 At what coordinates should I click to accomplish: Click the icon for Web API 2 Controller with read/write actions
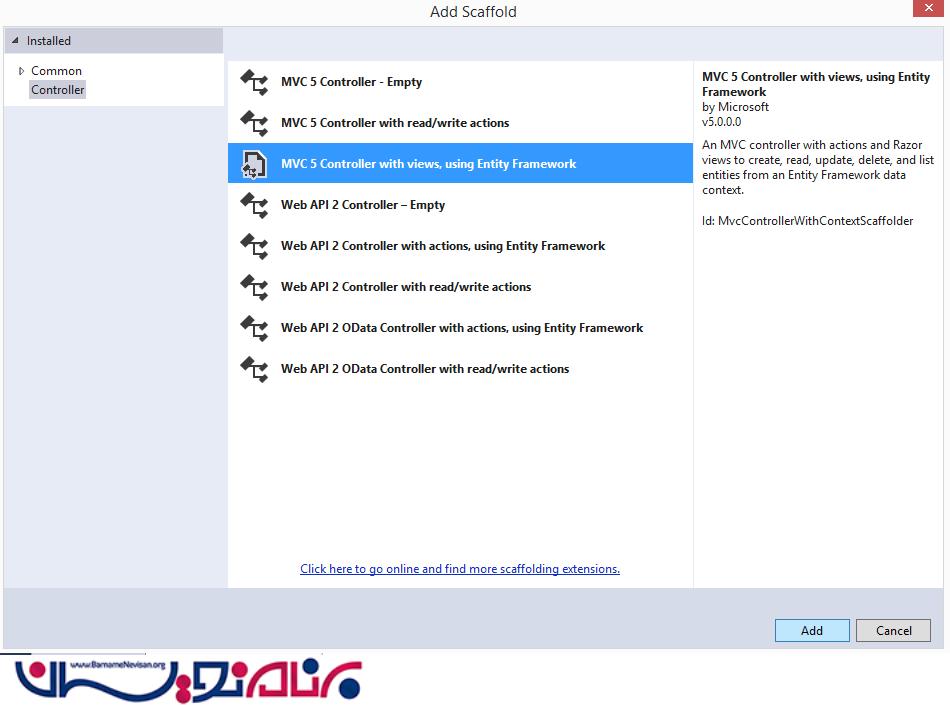click(x=254, y=287)
